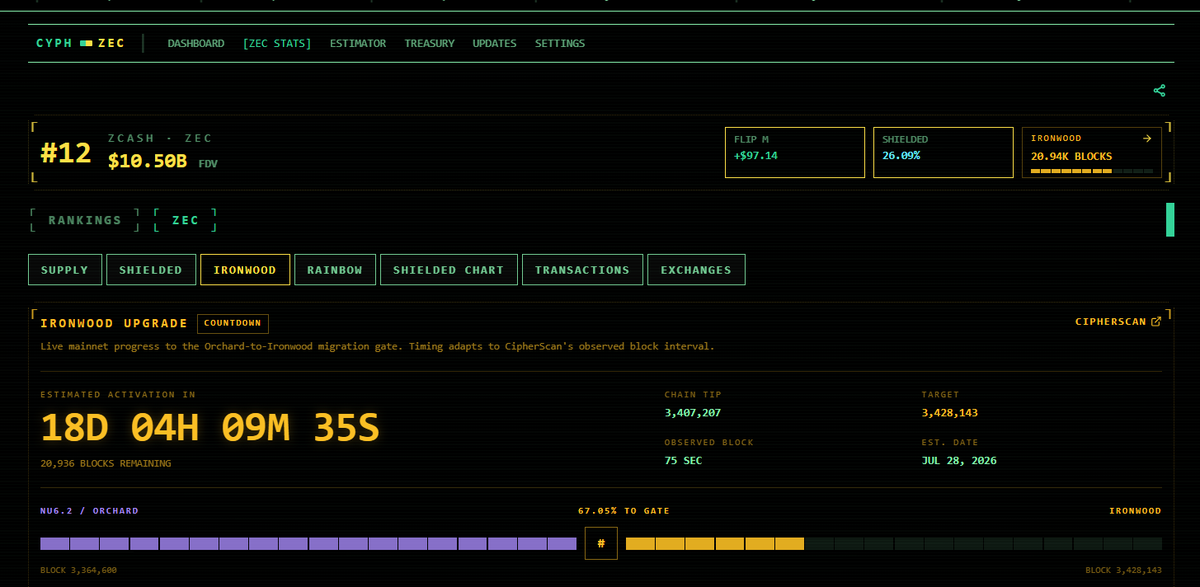Viewport: 1200px width, 587px height.
Task: Click the ZCASH · ZEC title
Action: tap(160, 138)
